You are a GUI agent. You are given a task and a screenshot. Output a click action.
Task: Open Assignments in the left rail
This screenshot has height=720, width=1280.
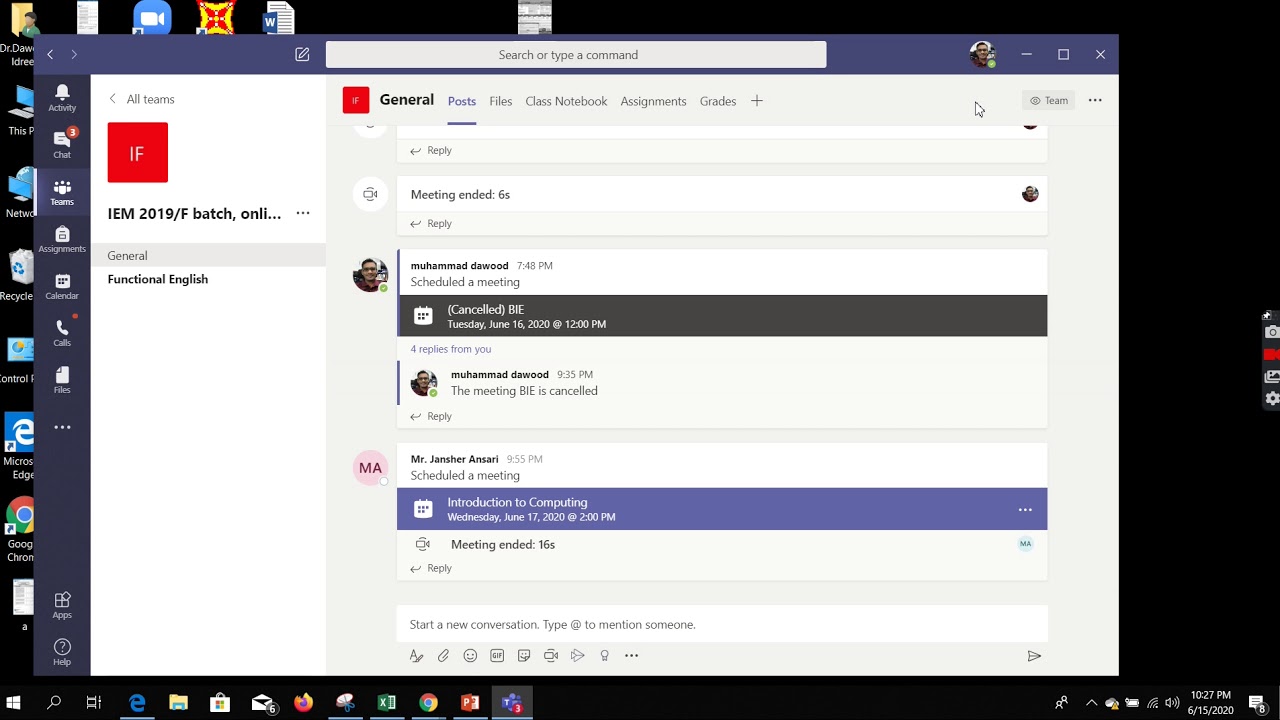tap(62, 239)
